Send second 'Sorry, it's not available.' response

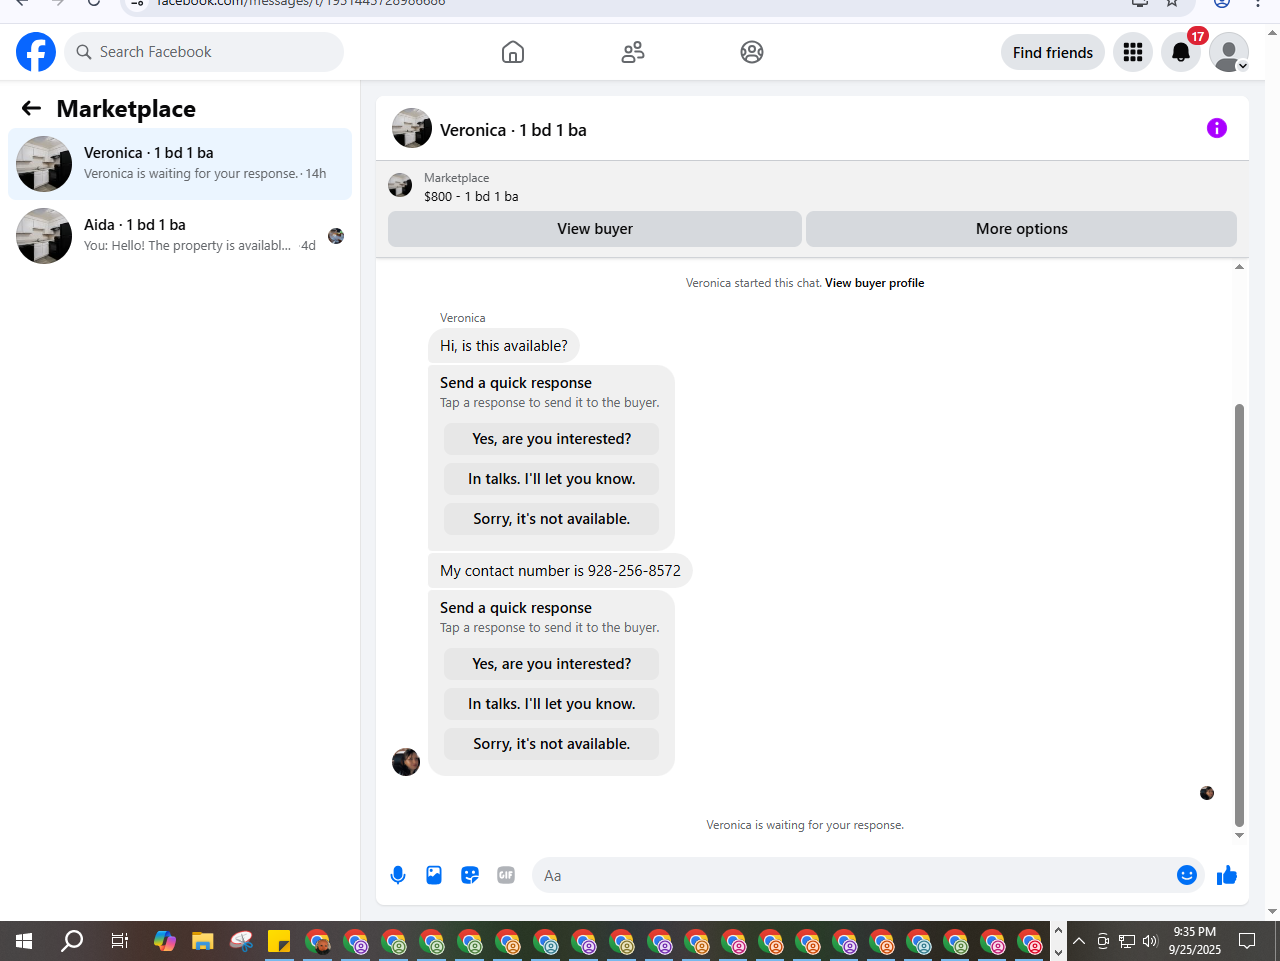pos(552,744)
